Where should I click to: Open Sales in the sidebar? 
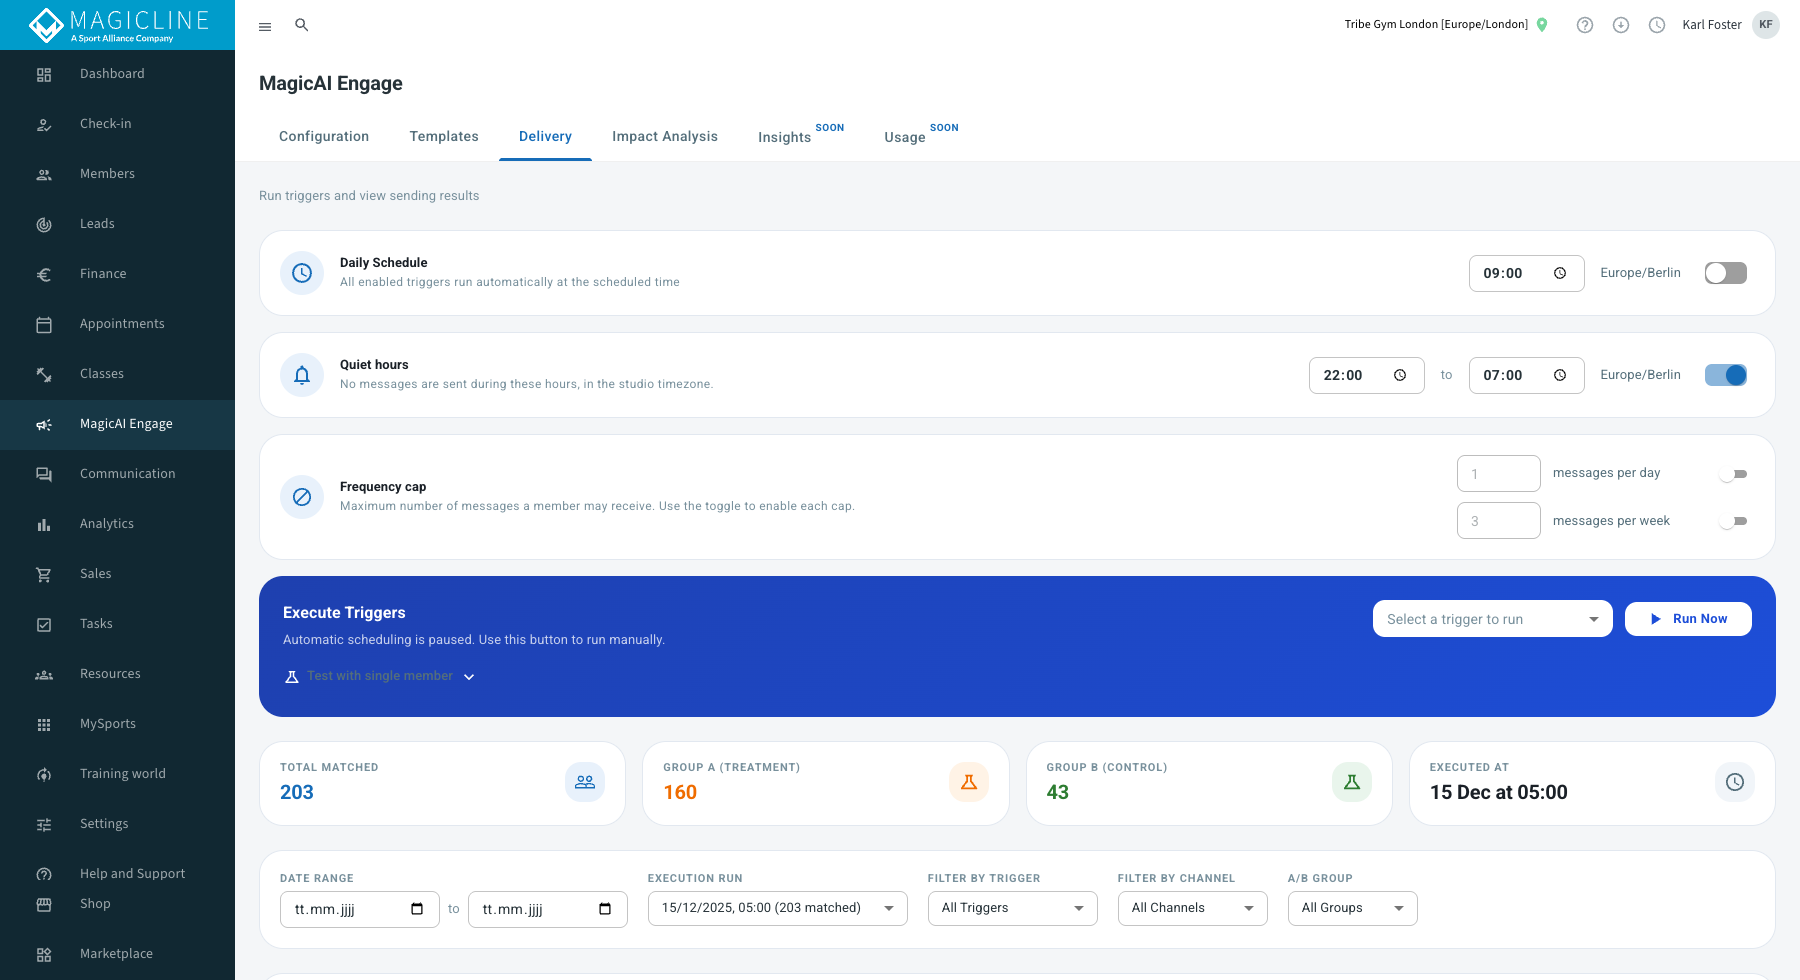click(x=117, y=574)
